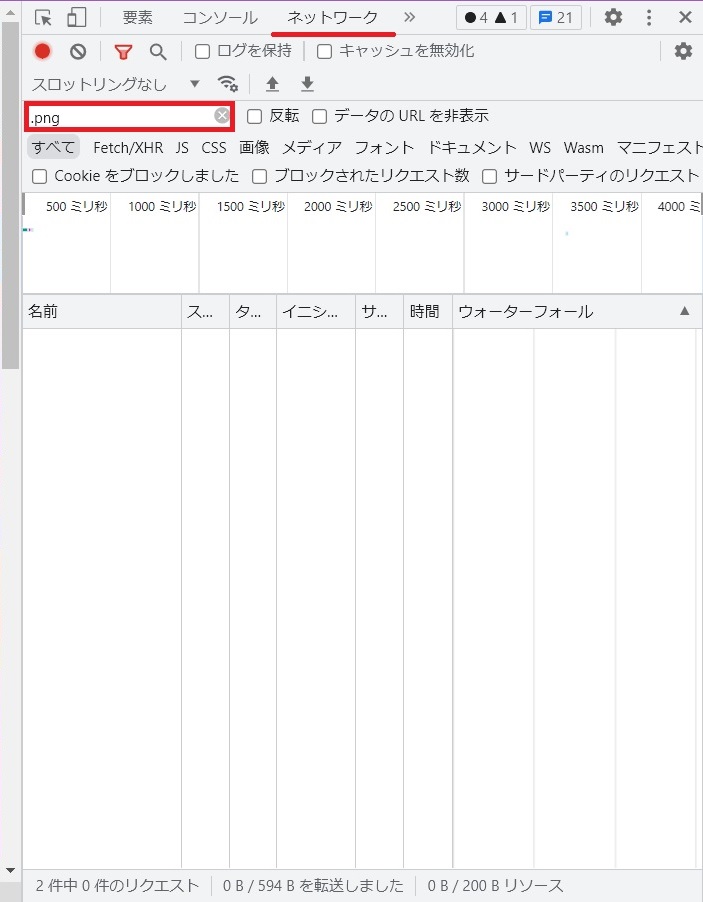Open network panel settings gear
Image resolution: width=703 pixels, height=902 pixels.
tap(683, 51)
